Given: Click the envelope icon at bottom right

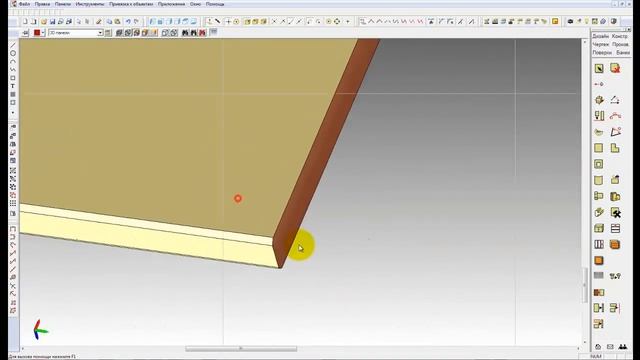Looking at the screenshot, I should [x=610, y=347].
